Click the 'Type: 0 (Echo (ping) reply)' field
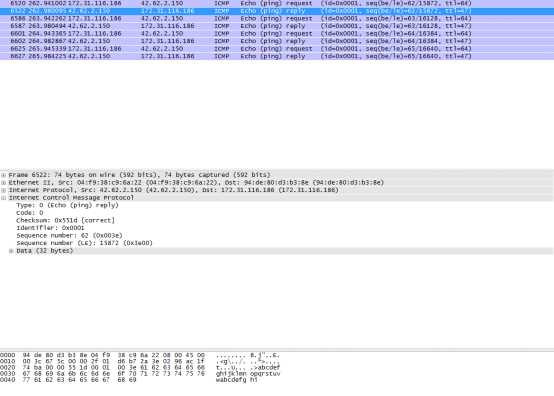 (x=67, y=205)
